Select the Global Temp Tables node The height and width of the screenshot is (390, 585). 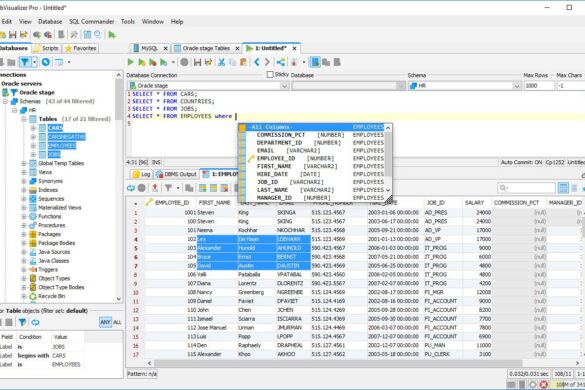click(x=61, y=163)
